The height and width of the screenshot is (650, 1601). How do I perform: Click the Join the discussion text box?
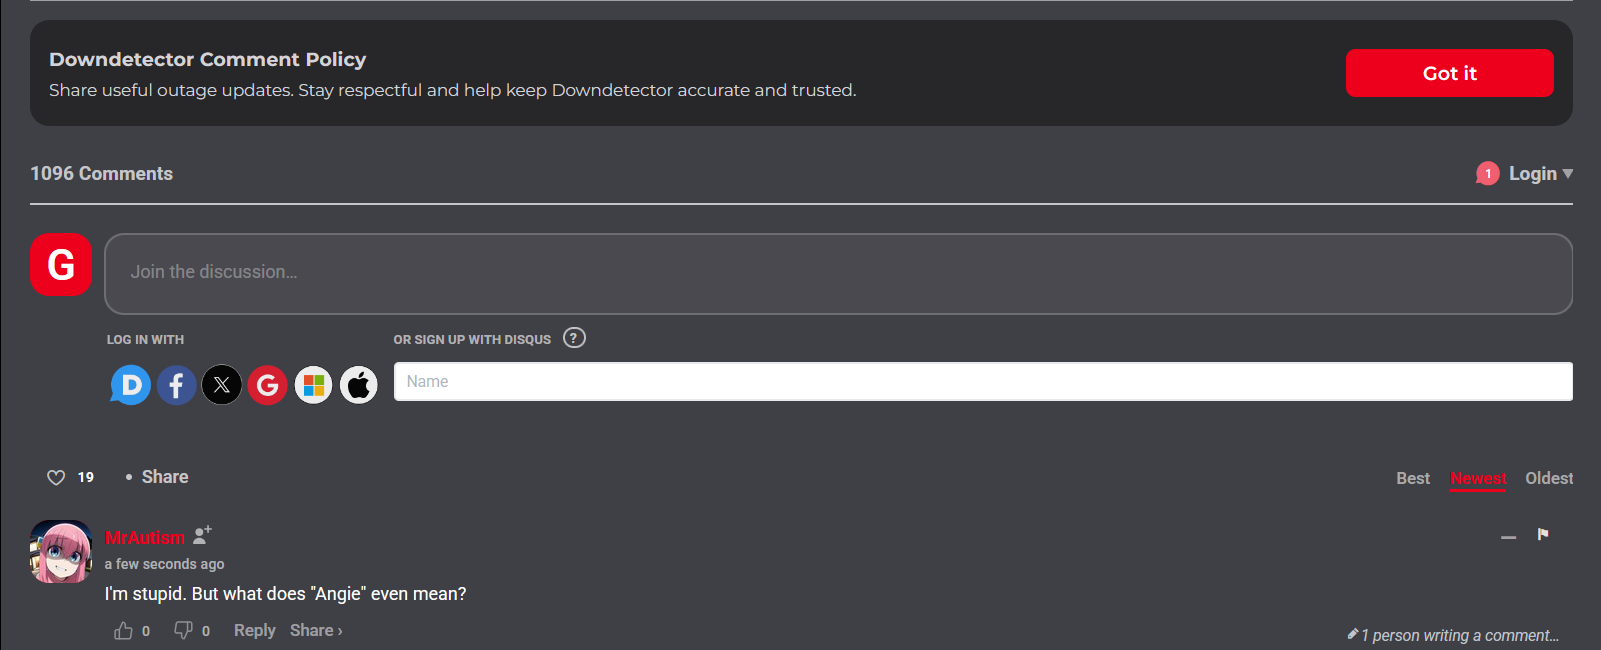pyautogui.click(x=838, y=274)
